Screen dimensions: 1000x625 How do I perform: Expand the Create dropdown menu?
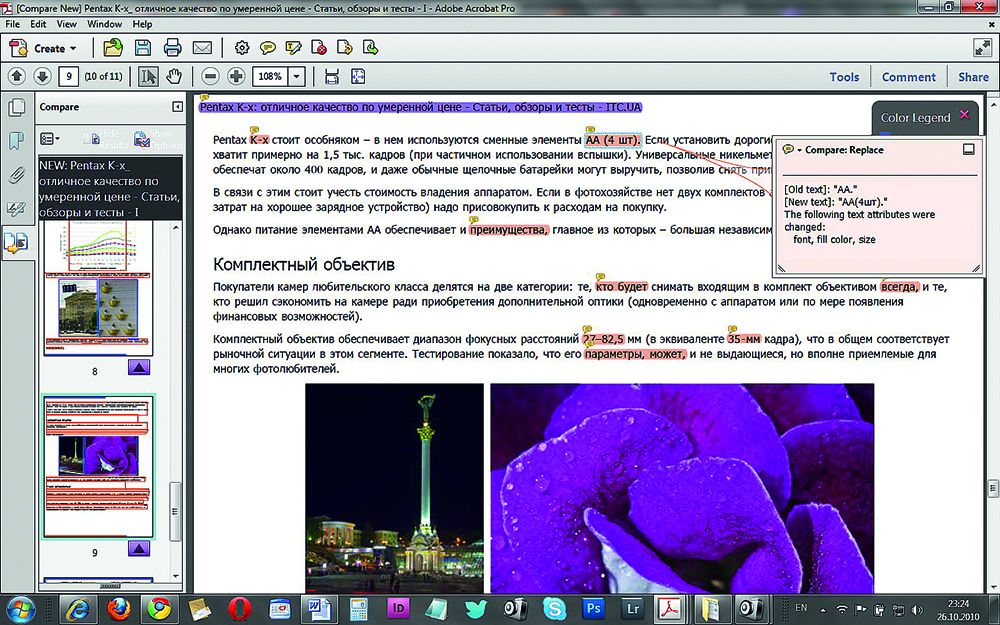(73, 48)
